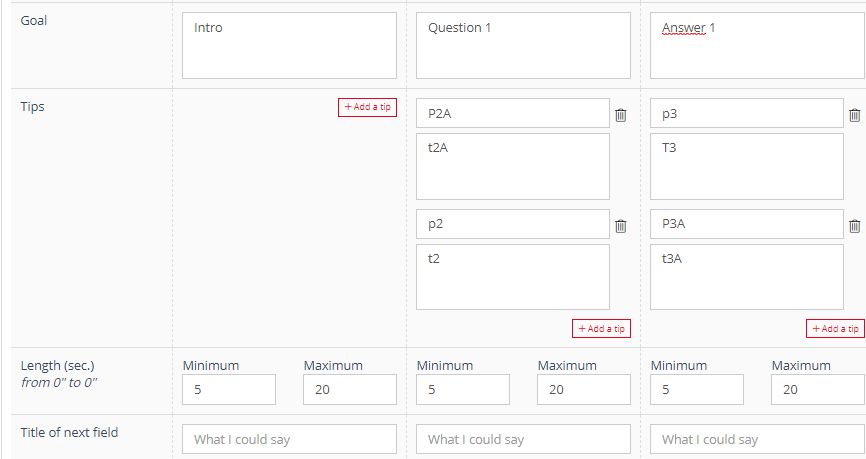Add a tip under Answer 1 column

coord(835,329)
